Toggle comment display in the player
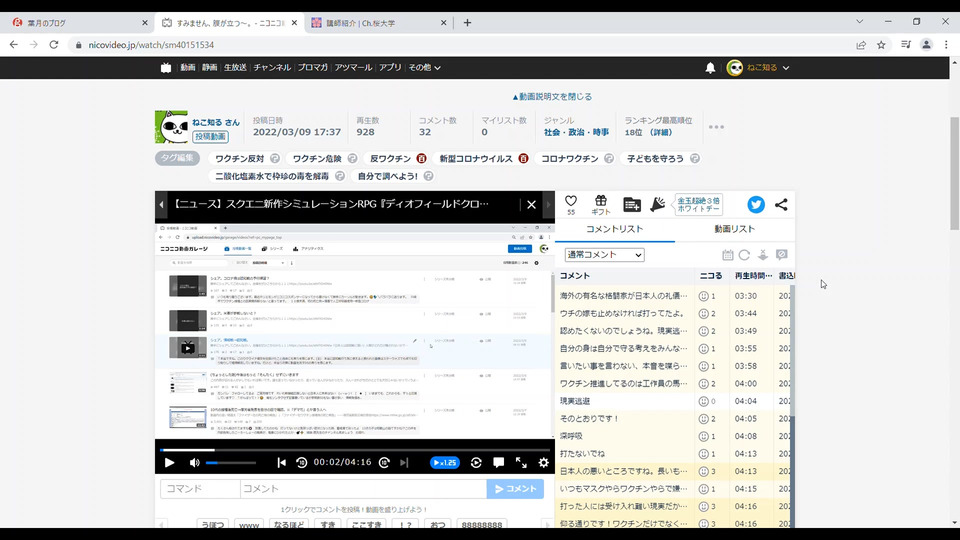960x540 pixels. pyautogui.click(x=498, y=463)
